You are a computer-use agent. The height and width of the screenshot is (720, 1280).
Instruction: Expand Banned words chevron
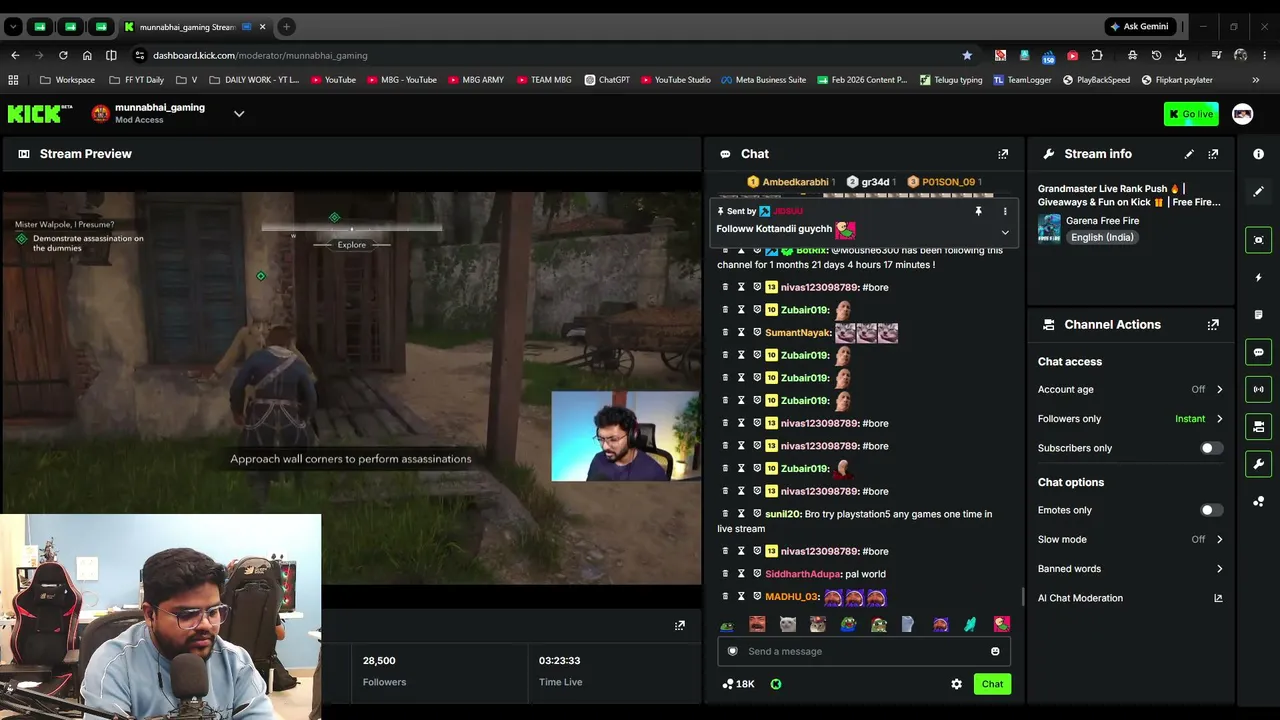(1219, 569)
